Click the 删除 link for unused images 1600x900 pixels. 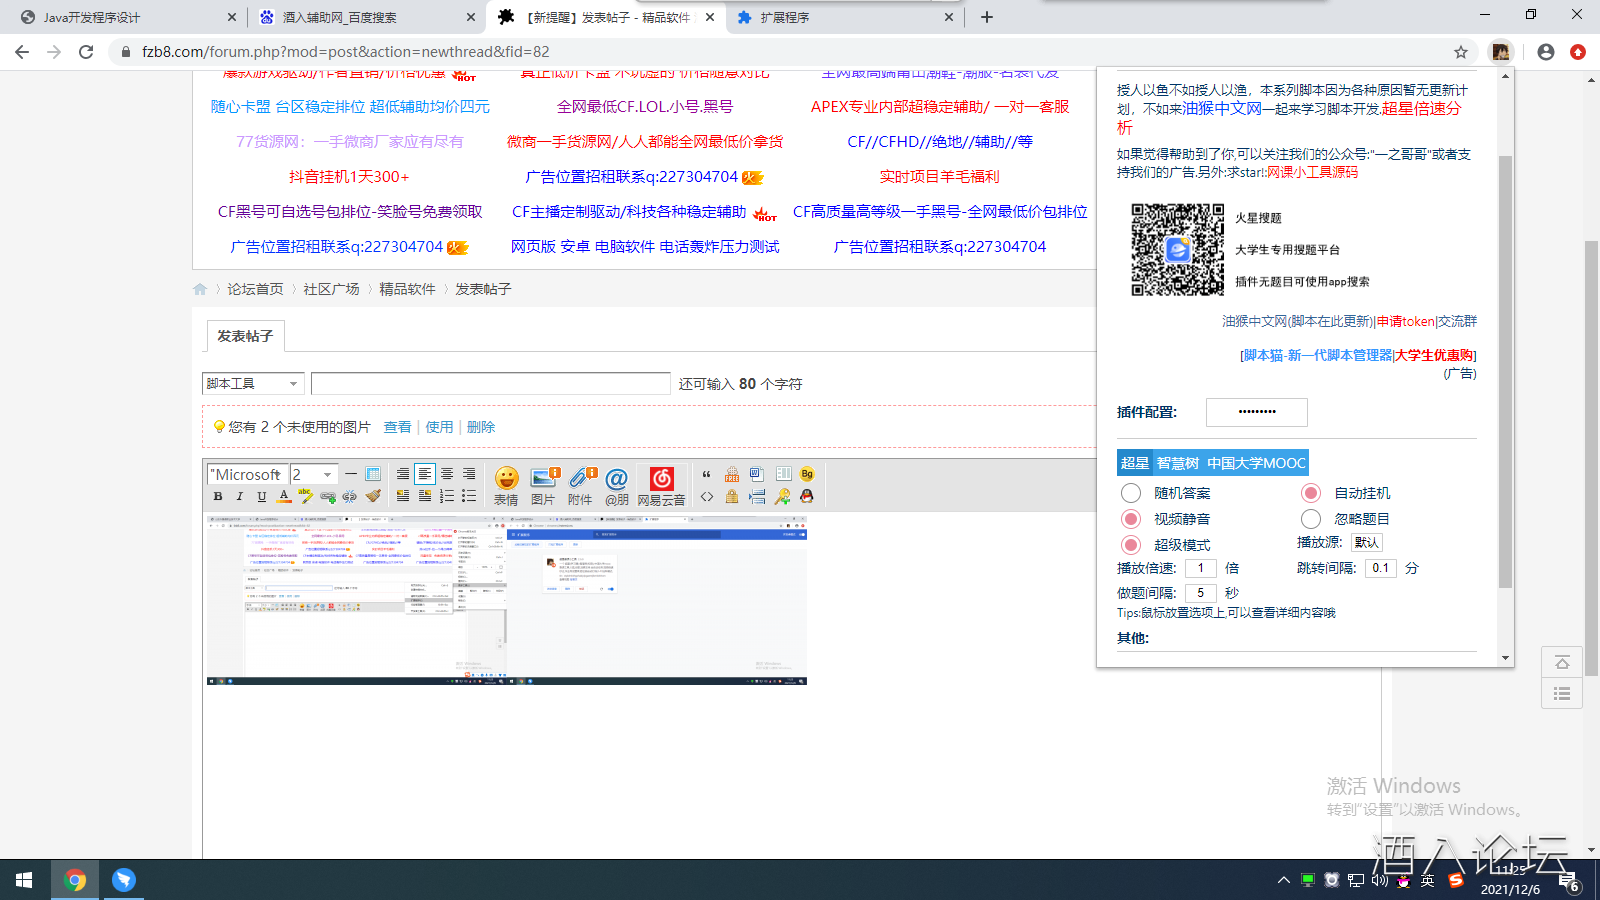click(x=481, y=427)
